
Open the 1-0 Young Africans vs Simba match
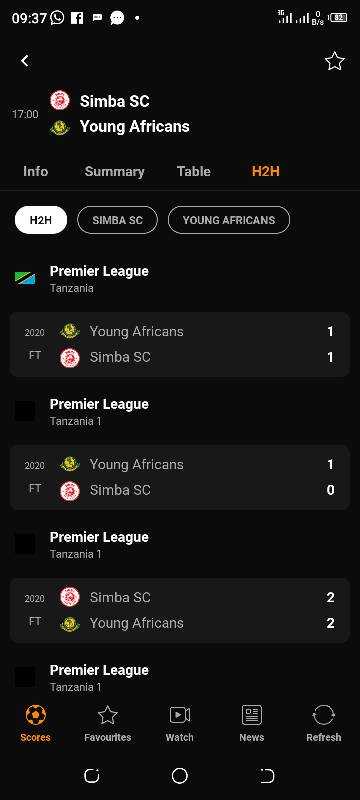(x=179, y=477)
